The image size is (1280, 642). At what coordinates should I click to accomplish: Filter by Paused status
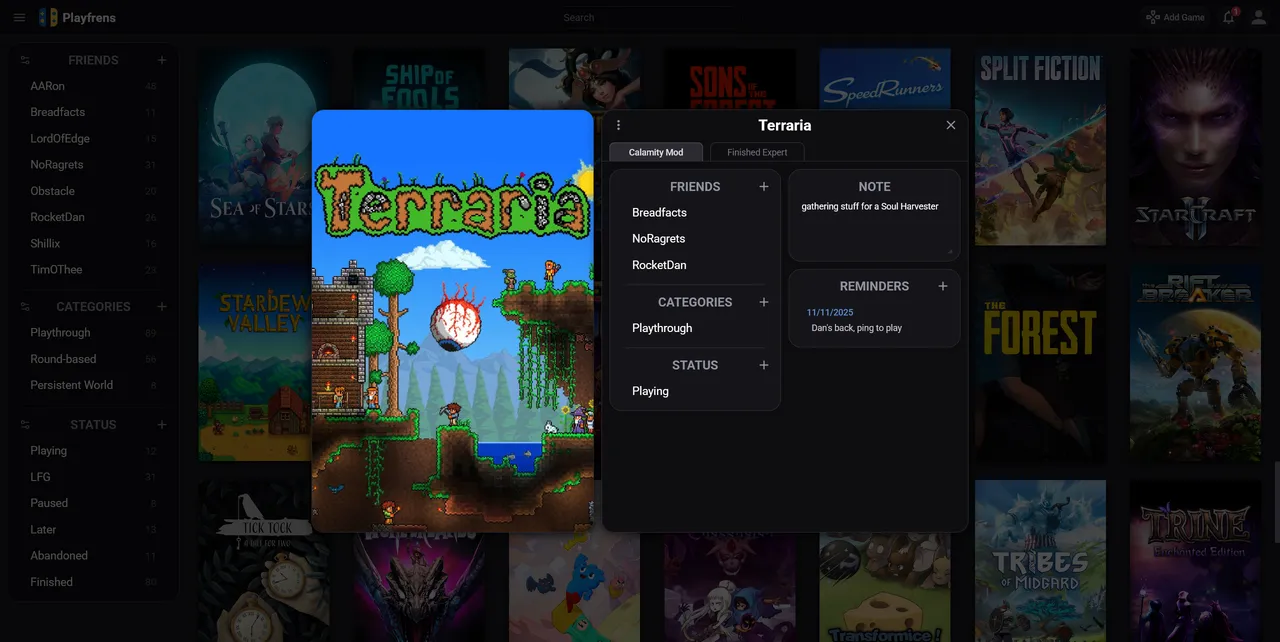click(x=93, y=503)
